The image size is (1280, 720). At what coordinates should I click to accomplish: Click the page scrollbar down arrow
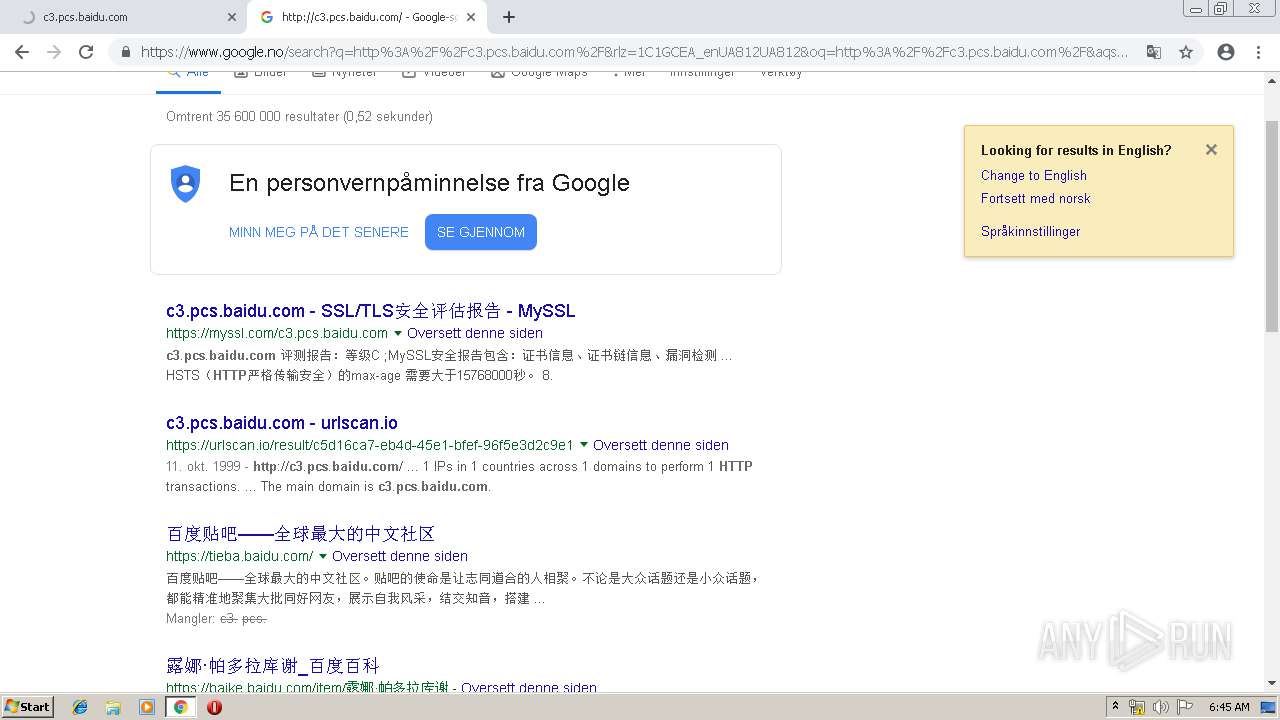point(1272,684)
